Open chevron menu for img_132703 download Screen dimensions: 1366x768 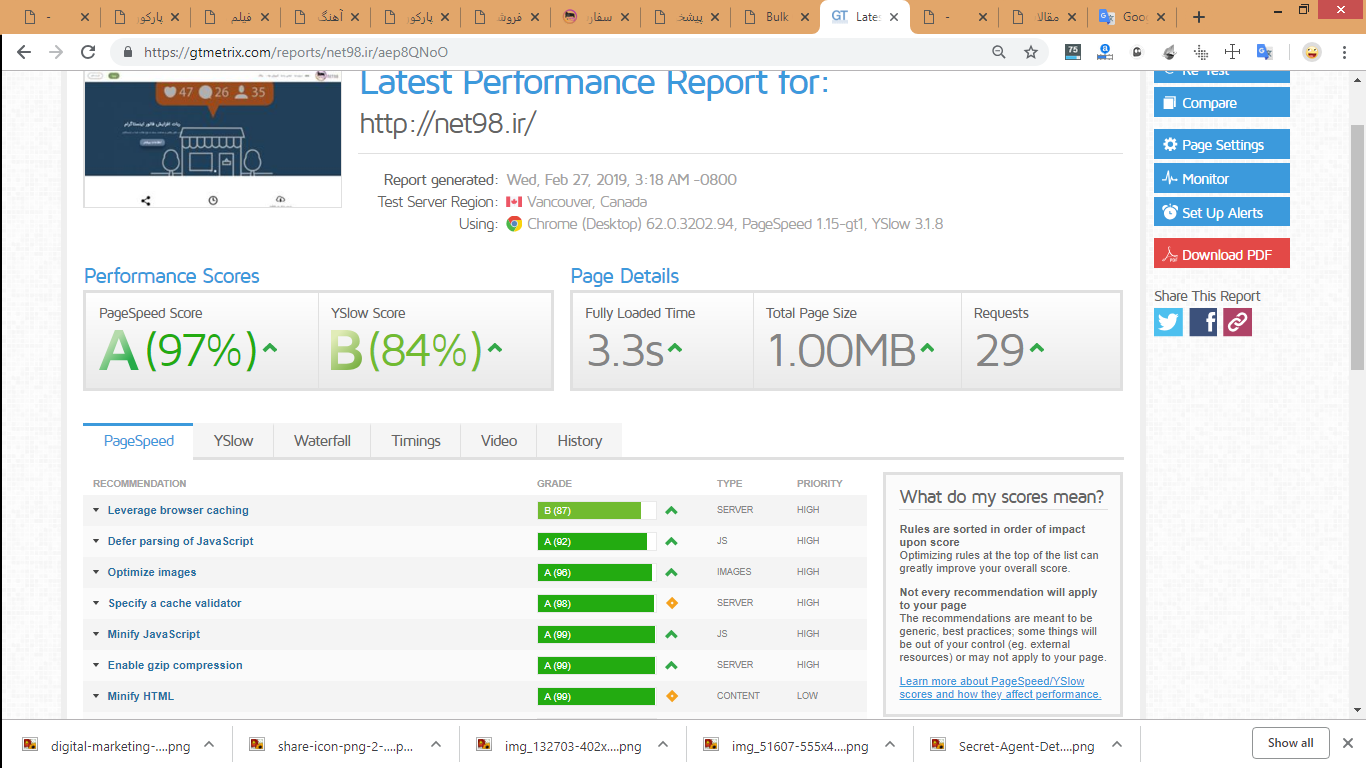click(663, 745)
